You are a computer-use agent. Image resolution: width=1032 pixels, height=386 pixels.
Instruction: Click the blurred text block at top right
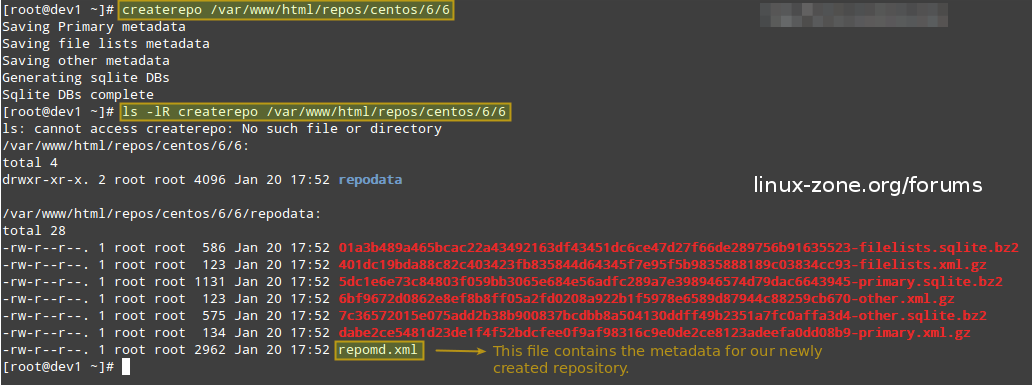pyautogui.click(x=854, y=14)
